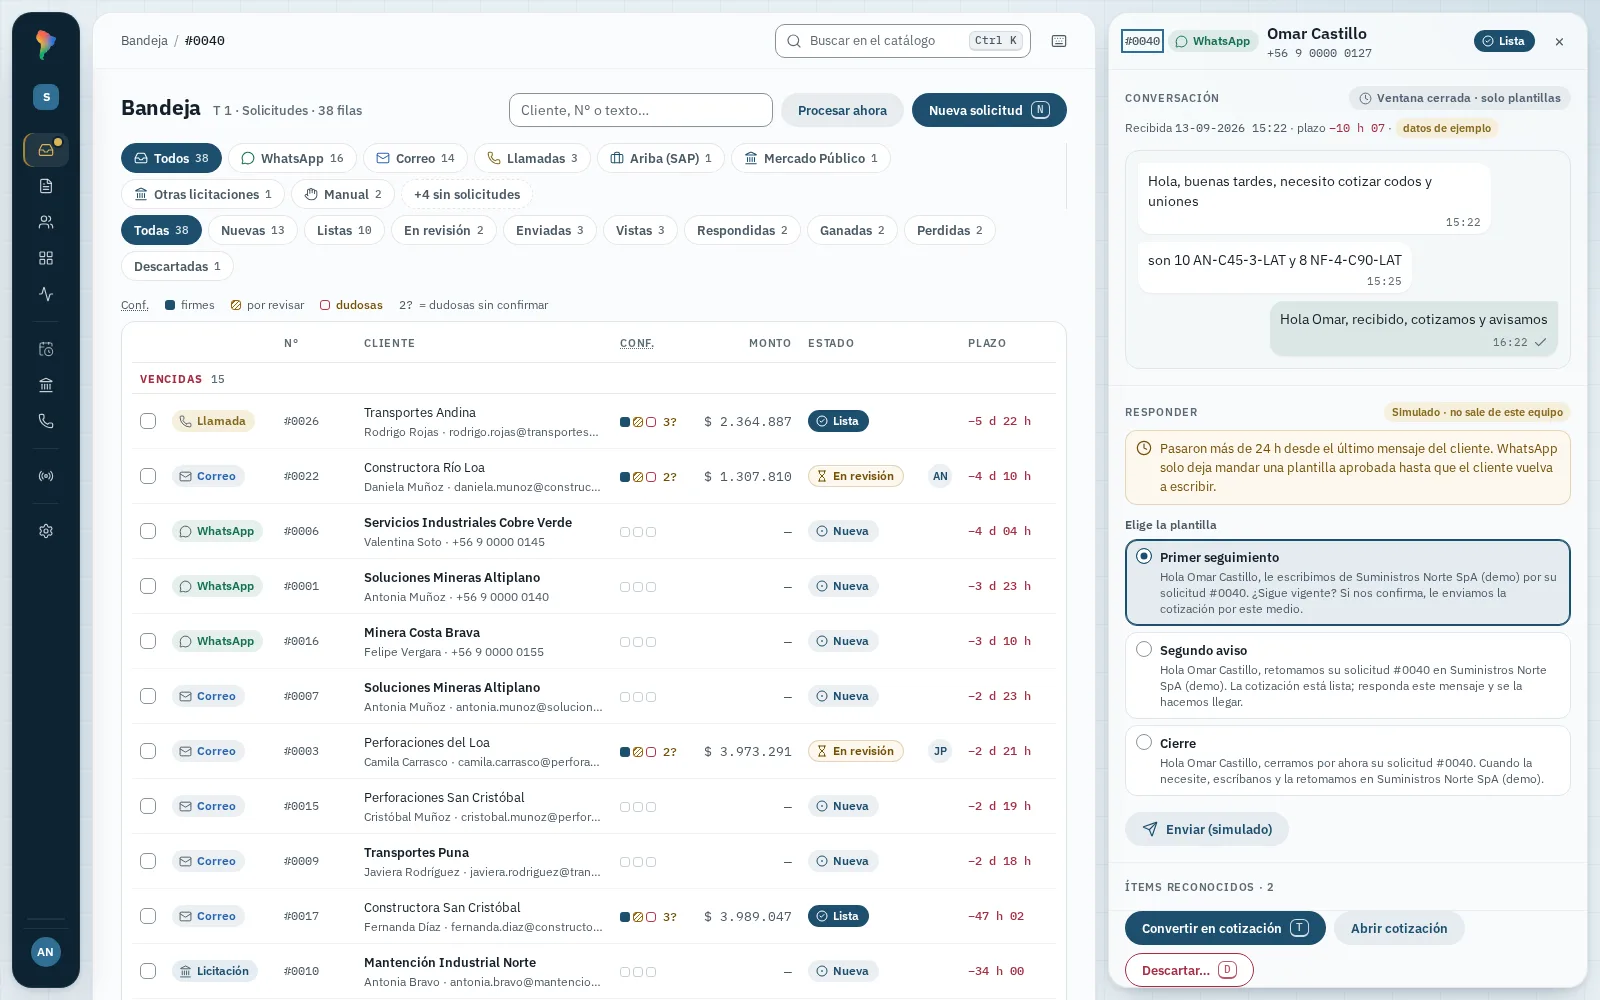Choose the Cierre template radio option
Viewport: 1600px width, 1000px height.
(1144, 742)
